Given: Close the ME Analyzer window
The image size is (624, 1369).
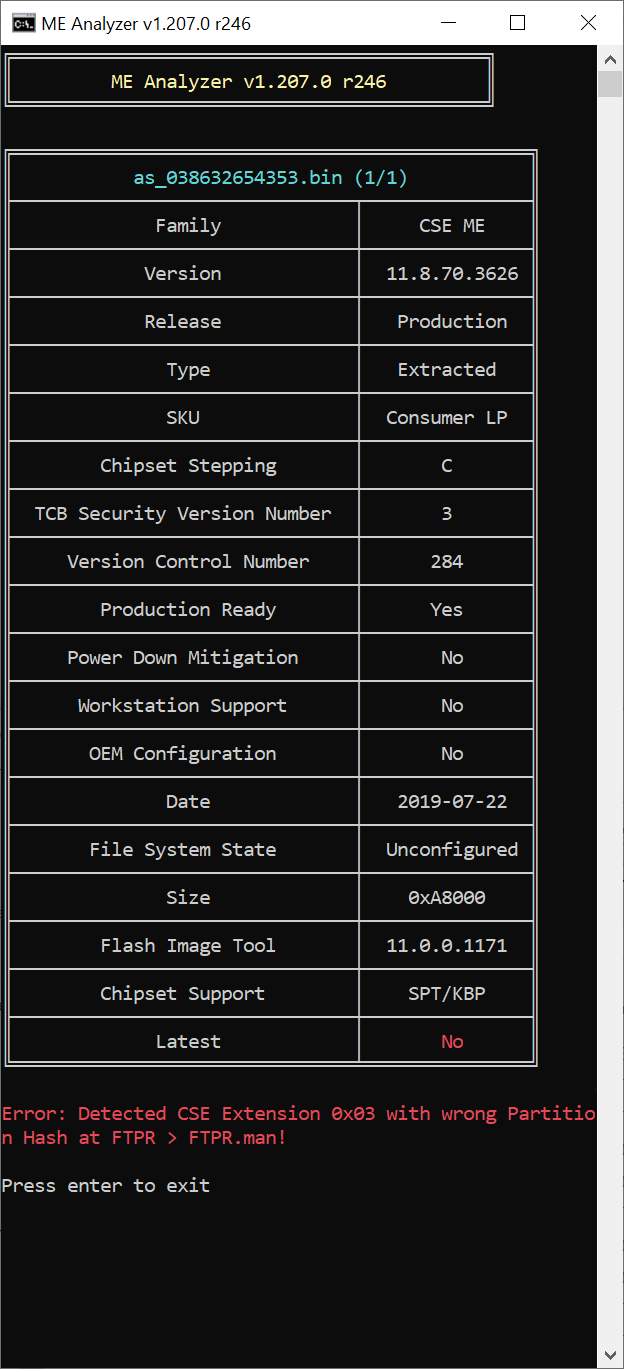Looking at the screenshot, I should point(588,23).
